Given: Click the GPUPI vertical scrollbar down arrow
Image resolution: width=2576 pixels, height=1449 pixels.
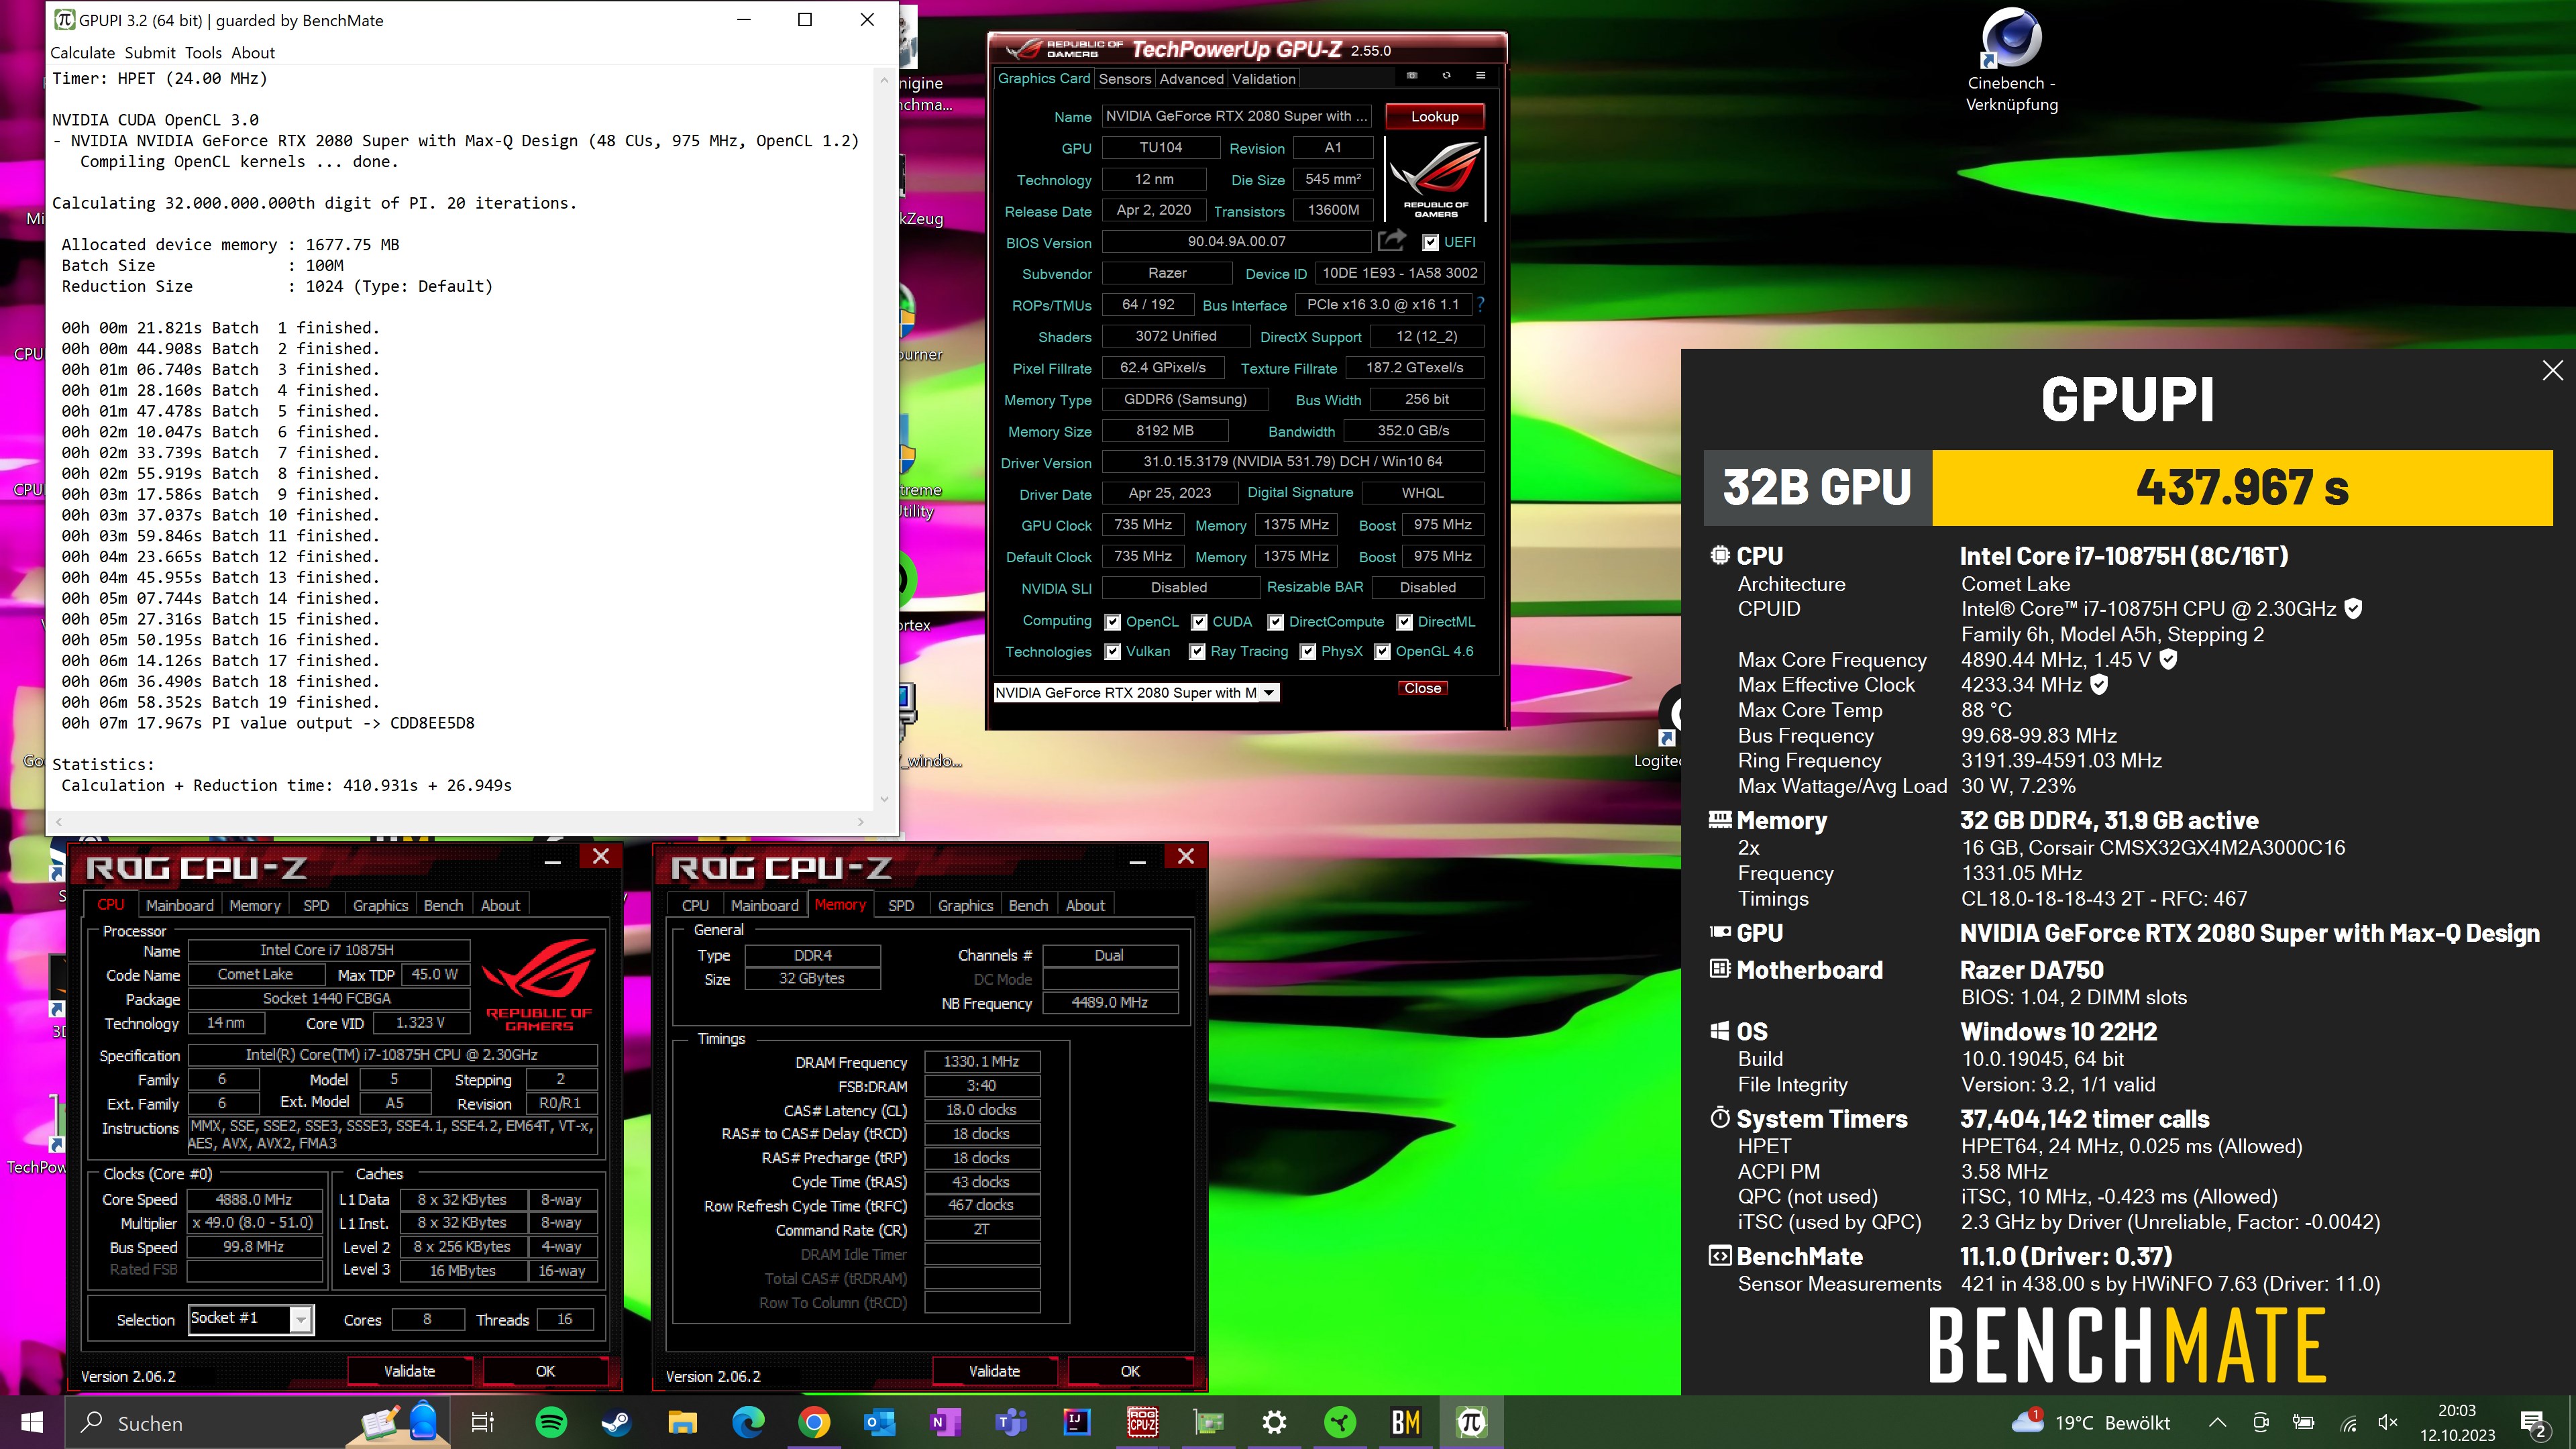Looking at the screenshot, I should pyautogui.click(x=884, y=799).
